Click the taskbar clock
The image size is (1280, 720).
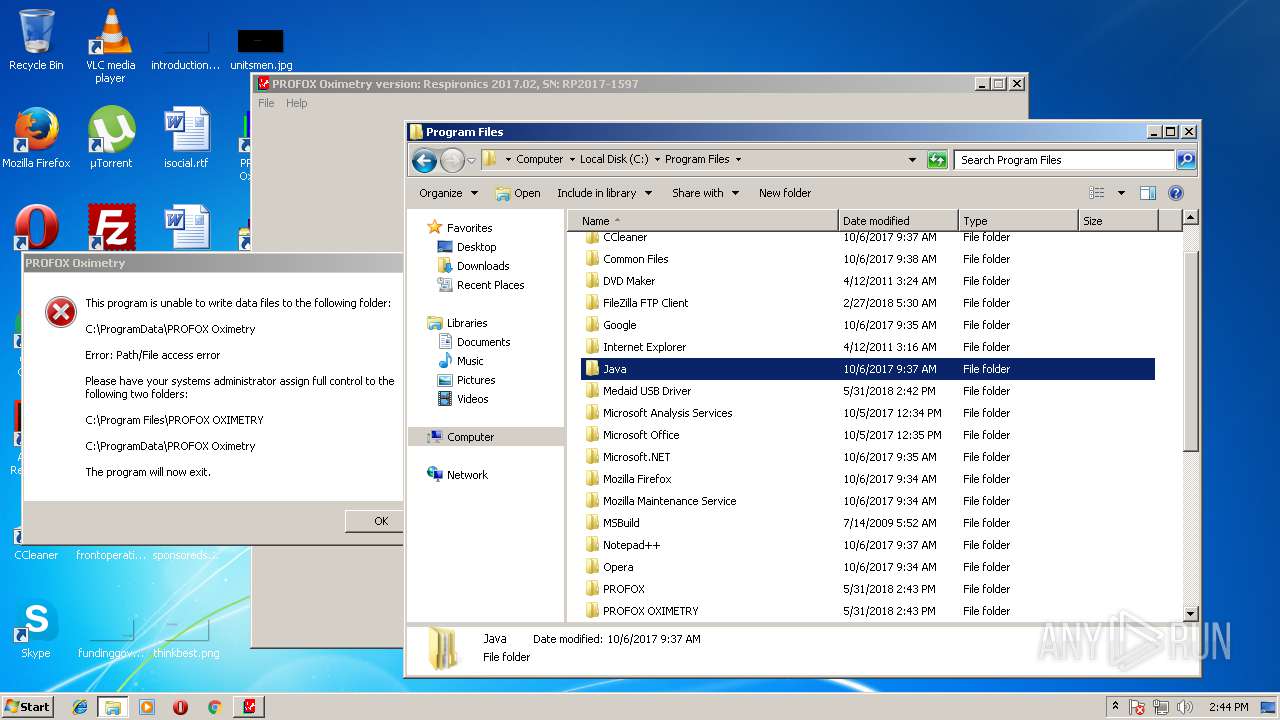(1227, 707)
